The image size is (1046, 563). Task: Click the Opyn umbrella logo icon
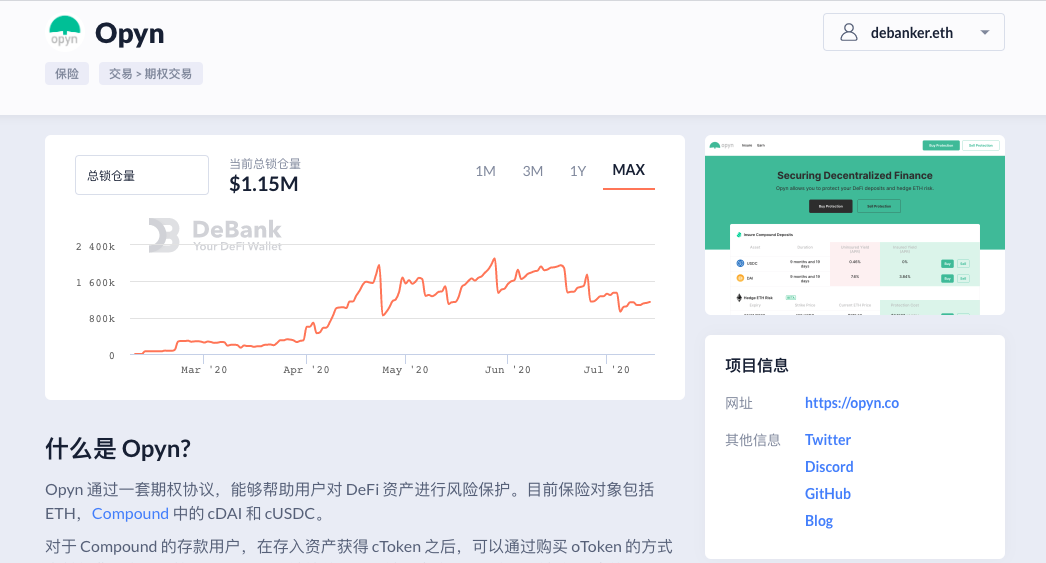pos(65,33)
